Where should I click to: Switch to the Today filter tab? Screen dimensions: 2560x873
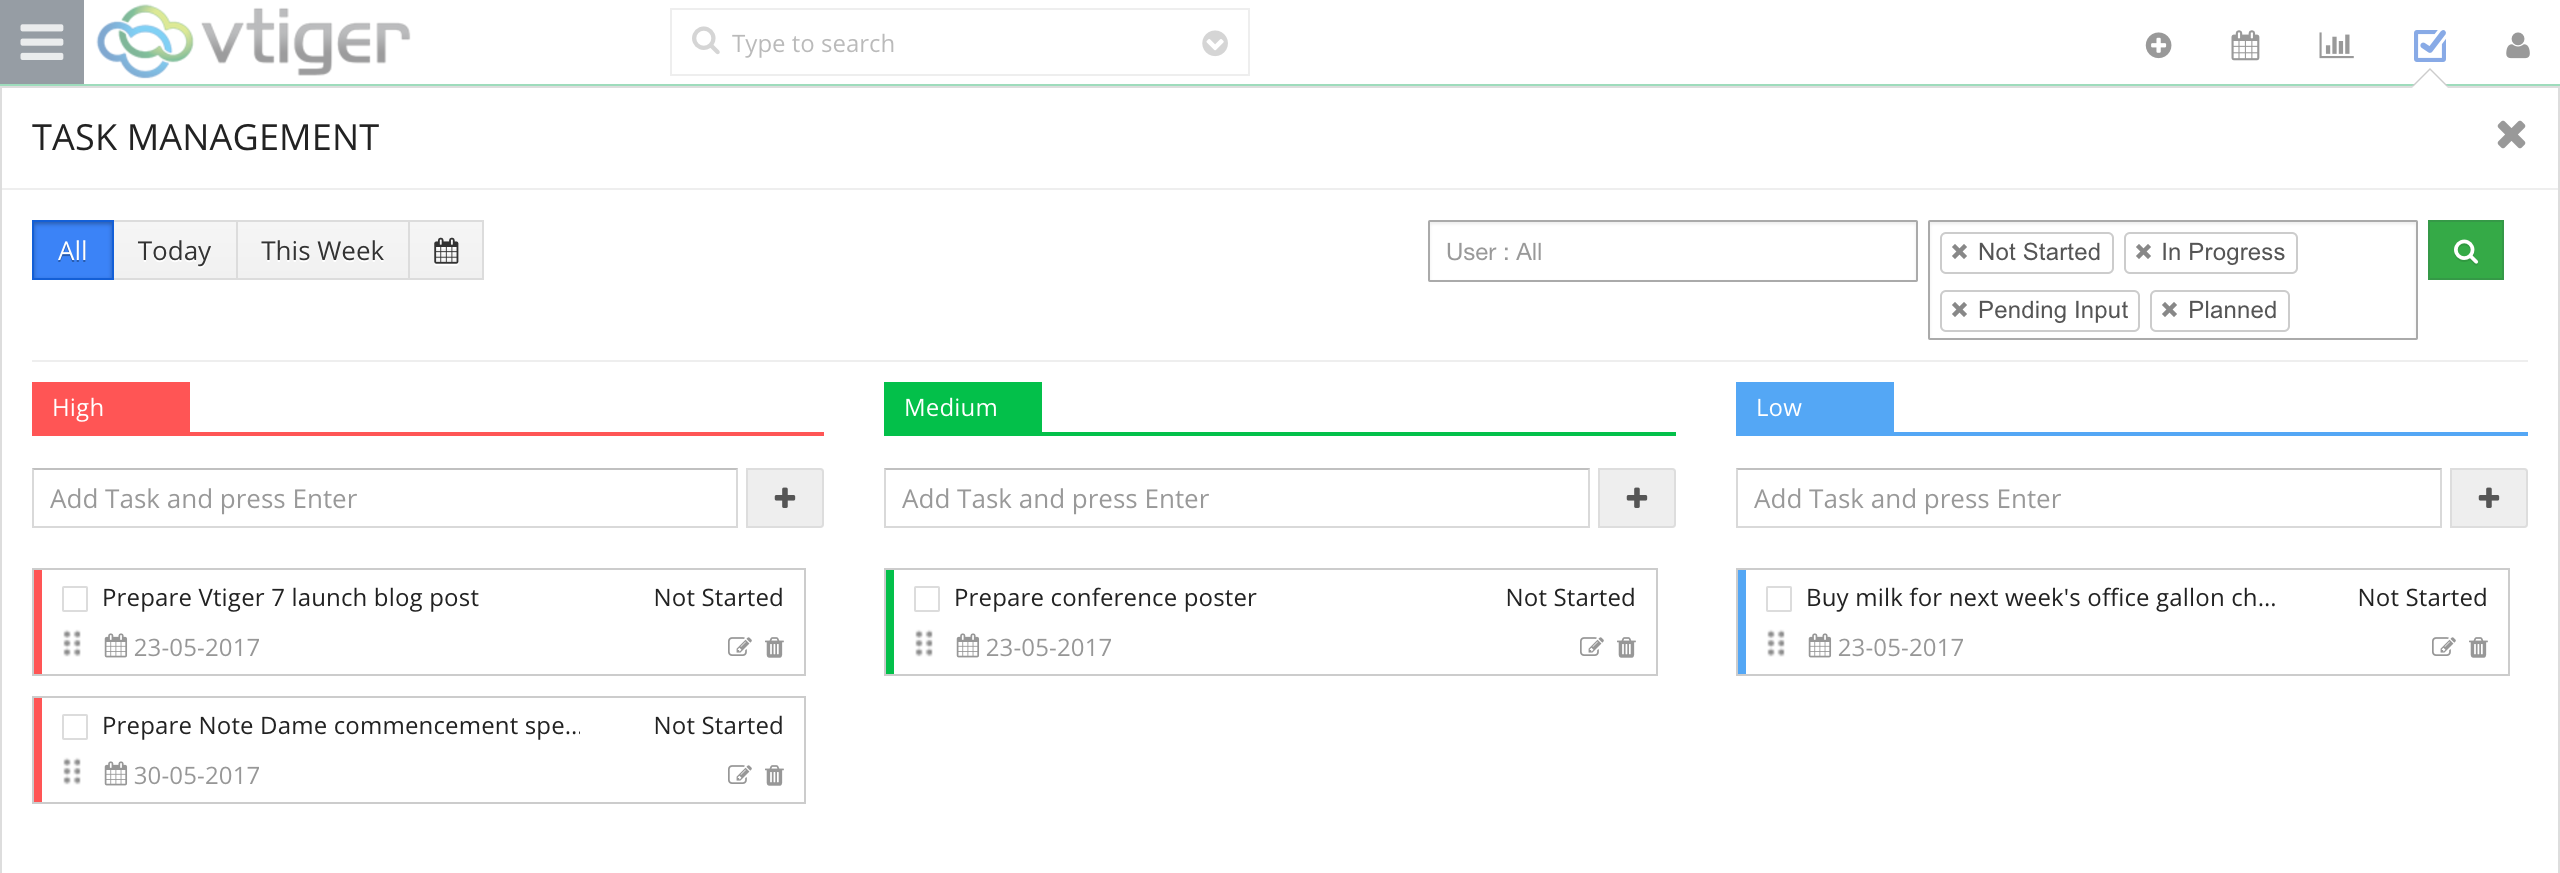pos(174,250)
